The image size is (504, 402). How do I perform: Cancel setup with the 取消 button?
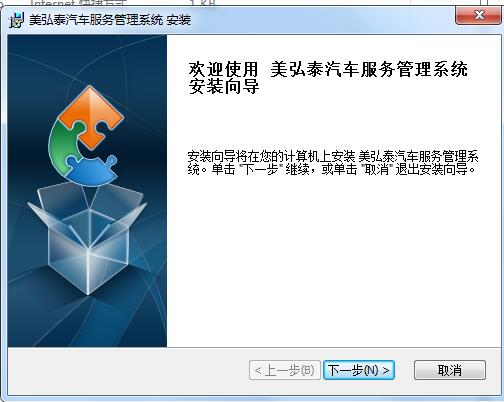[450, 370]
